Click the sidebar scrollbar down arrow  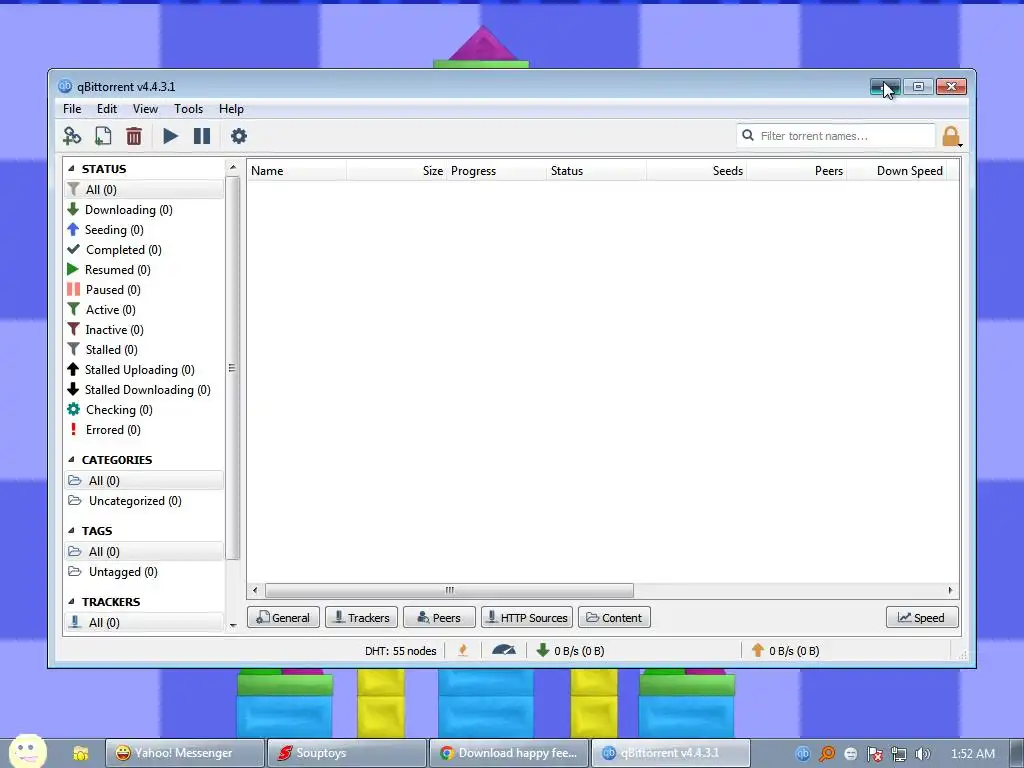233,625
